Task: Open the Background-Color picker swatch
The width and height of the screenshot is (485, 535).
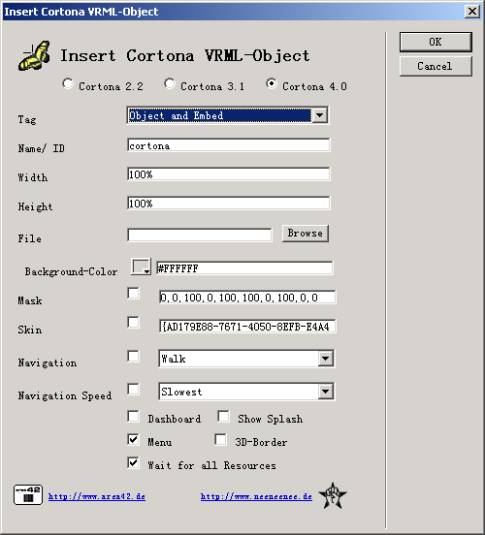Action: (x=141, y=266)
